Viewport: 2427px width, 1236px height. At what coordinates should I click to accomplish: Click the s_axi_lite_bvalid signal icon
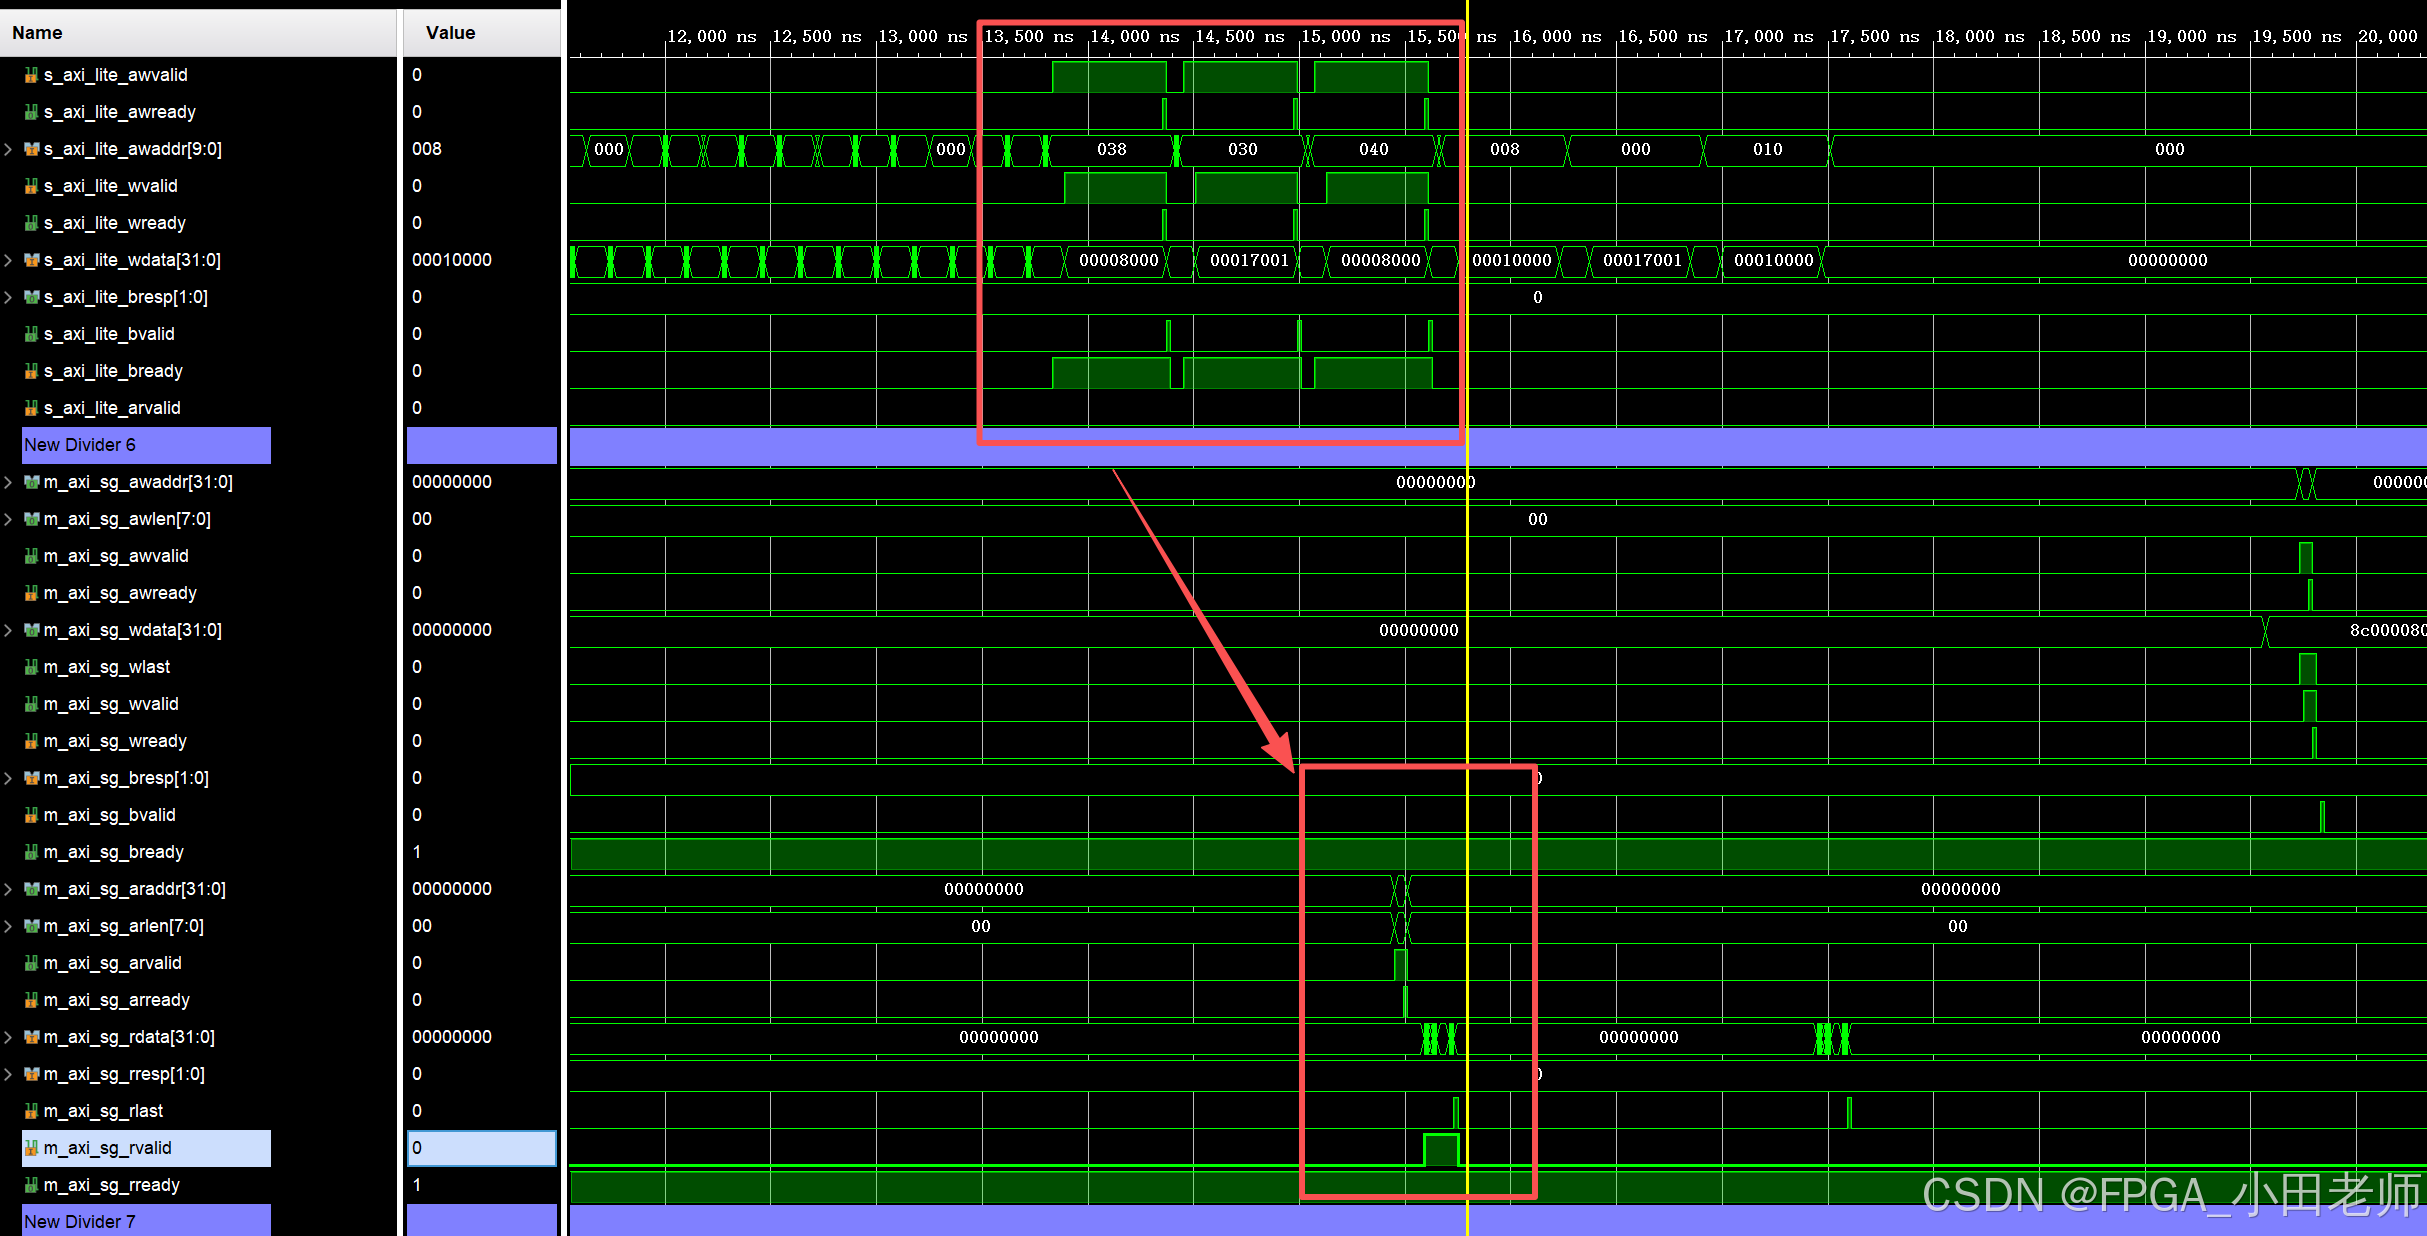click(31, 334)
